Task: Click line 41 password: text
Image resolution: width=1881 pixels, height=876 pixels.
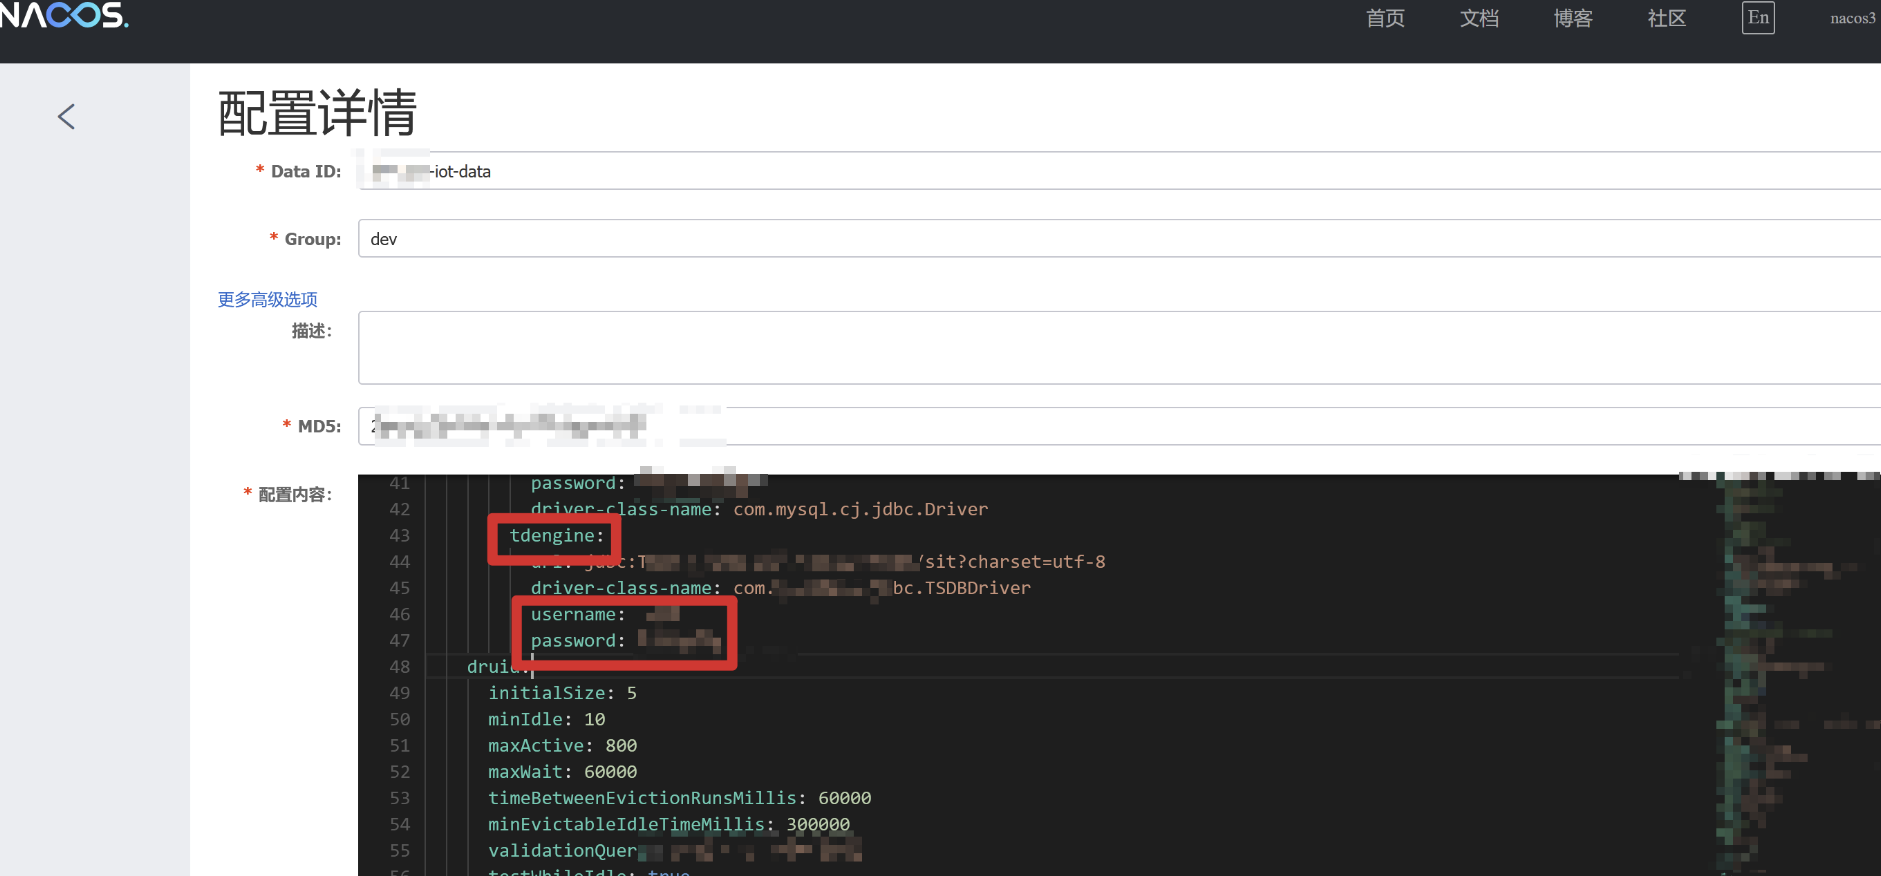Action: [x=578, y=483]
